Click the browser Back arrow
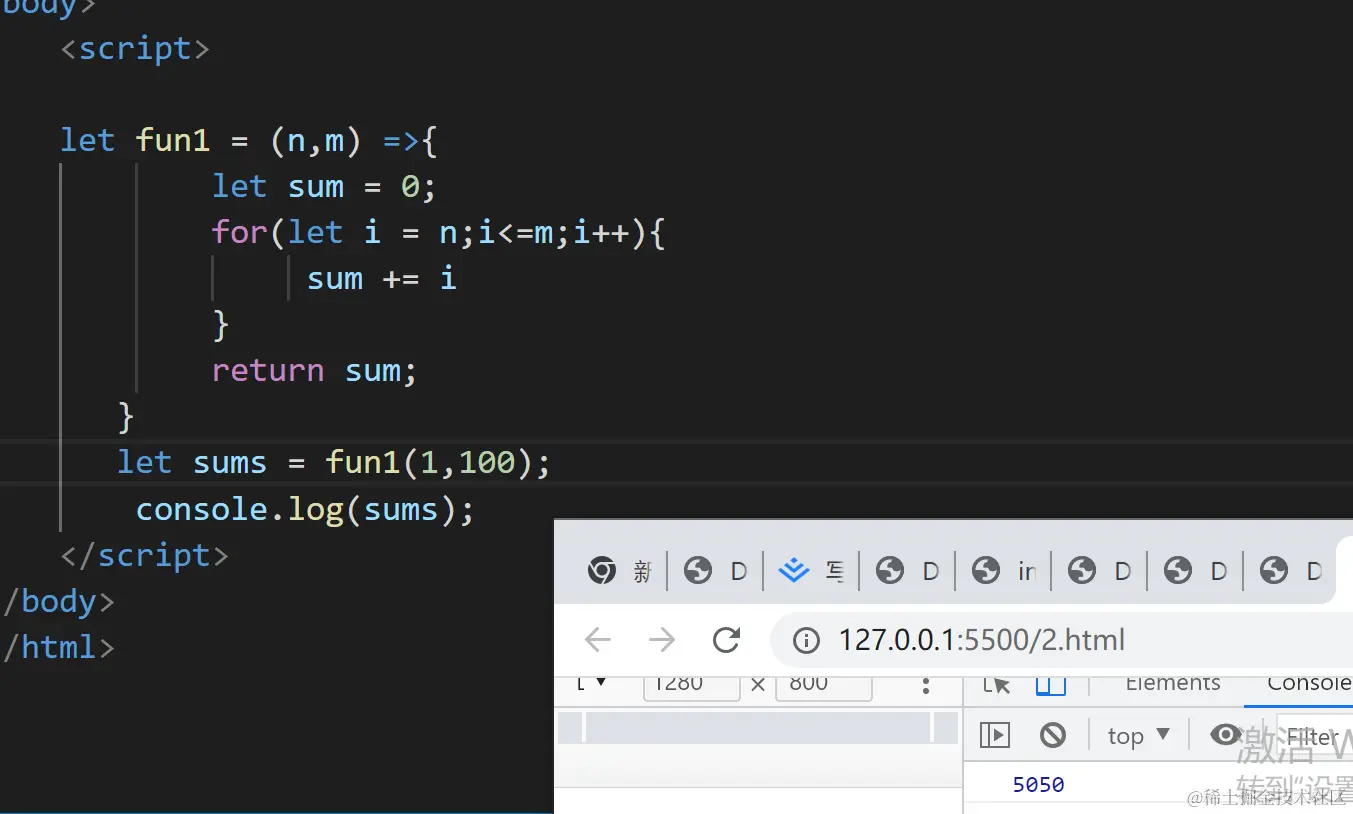The image size is (1353, 814). 597,640
